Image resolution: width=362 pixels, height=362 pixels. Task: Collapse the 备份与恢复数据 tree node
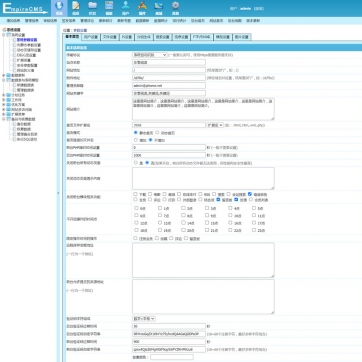pyautogui.click(x=4, y=119)
